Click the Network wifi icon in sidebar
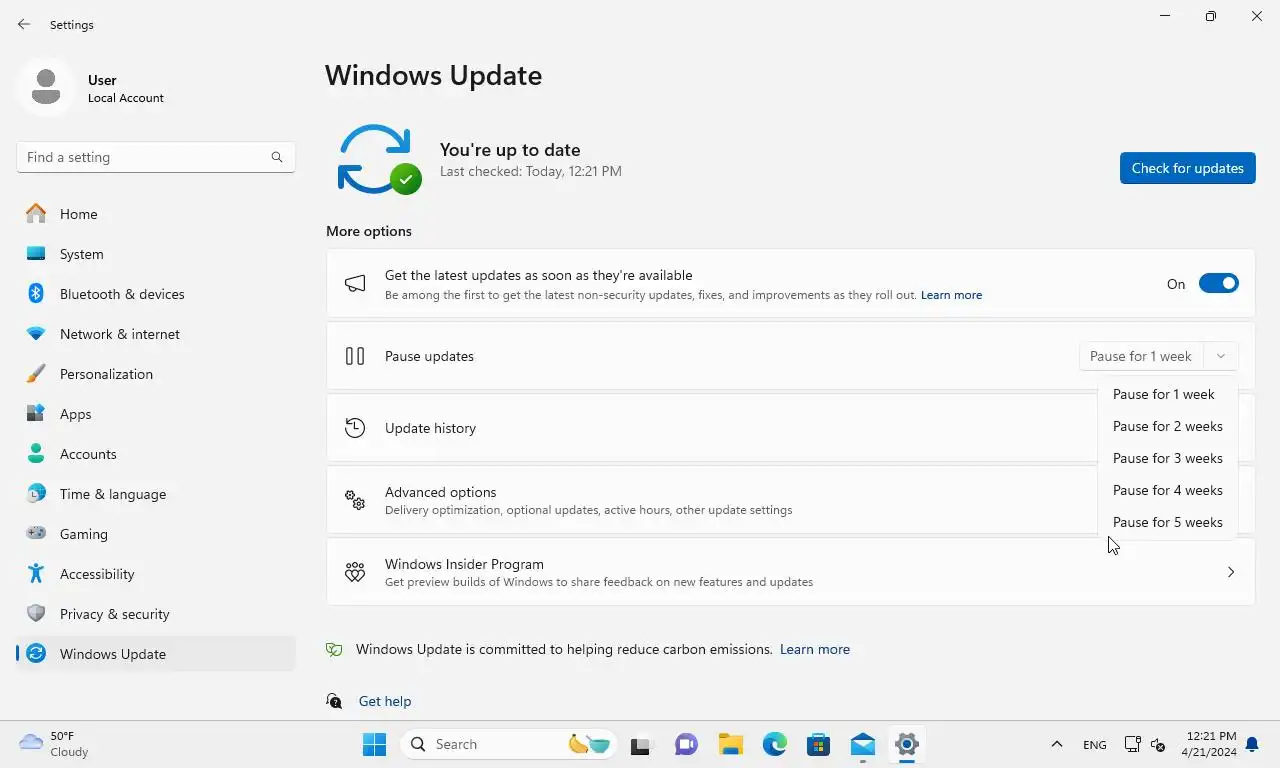This screenshot has height=768, width=1280. point(36,334)
